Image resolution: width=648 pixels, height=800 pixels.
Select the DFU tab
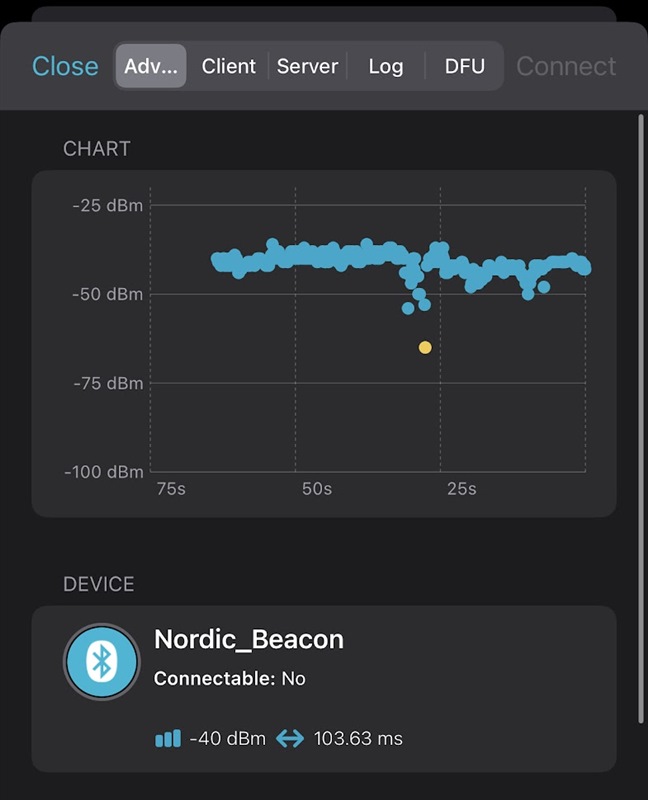464,66
